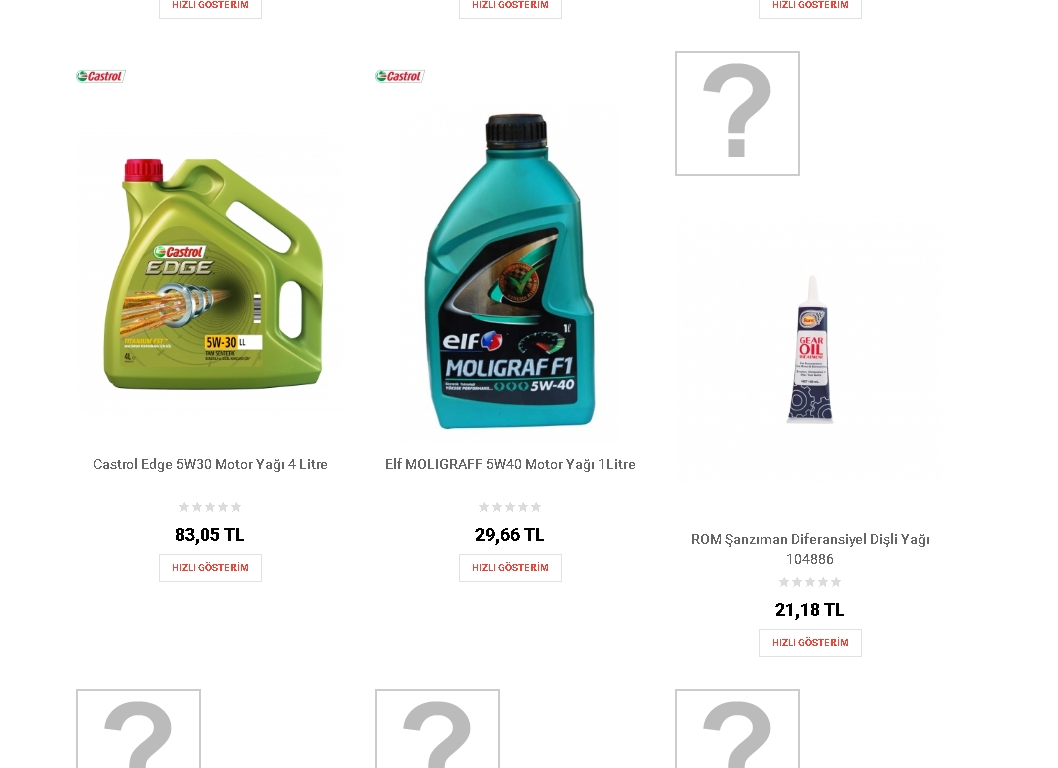Rate Elf Moligraff using its star rating

tap(509, 507)
